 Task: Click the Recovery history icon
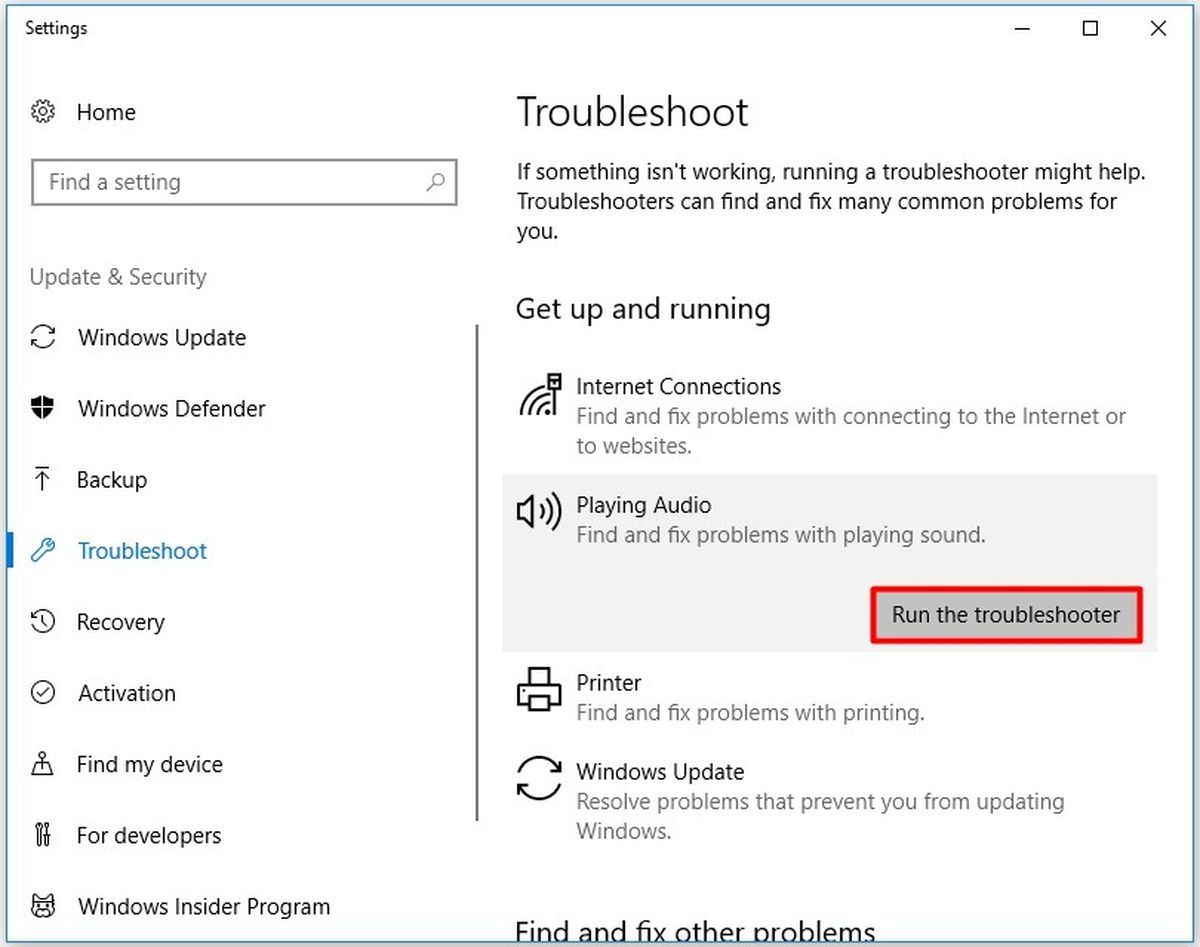(43, 621)
